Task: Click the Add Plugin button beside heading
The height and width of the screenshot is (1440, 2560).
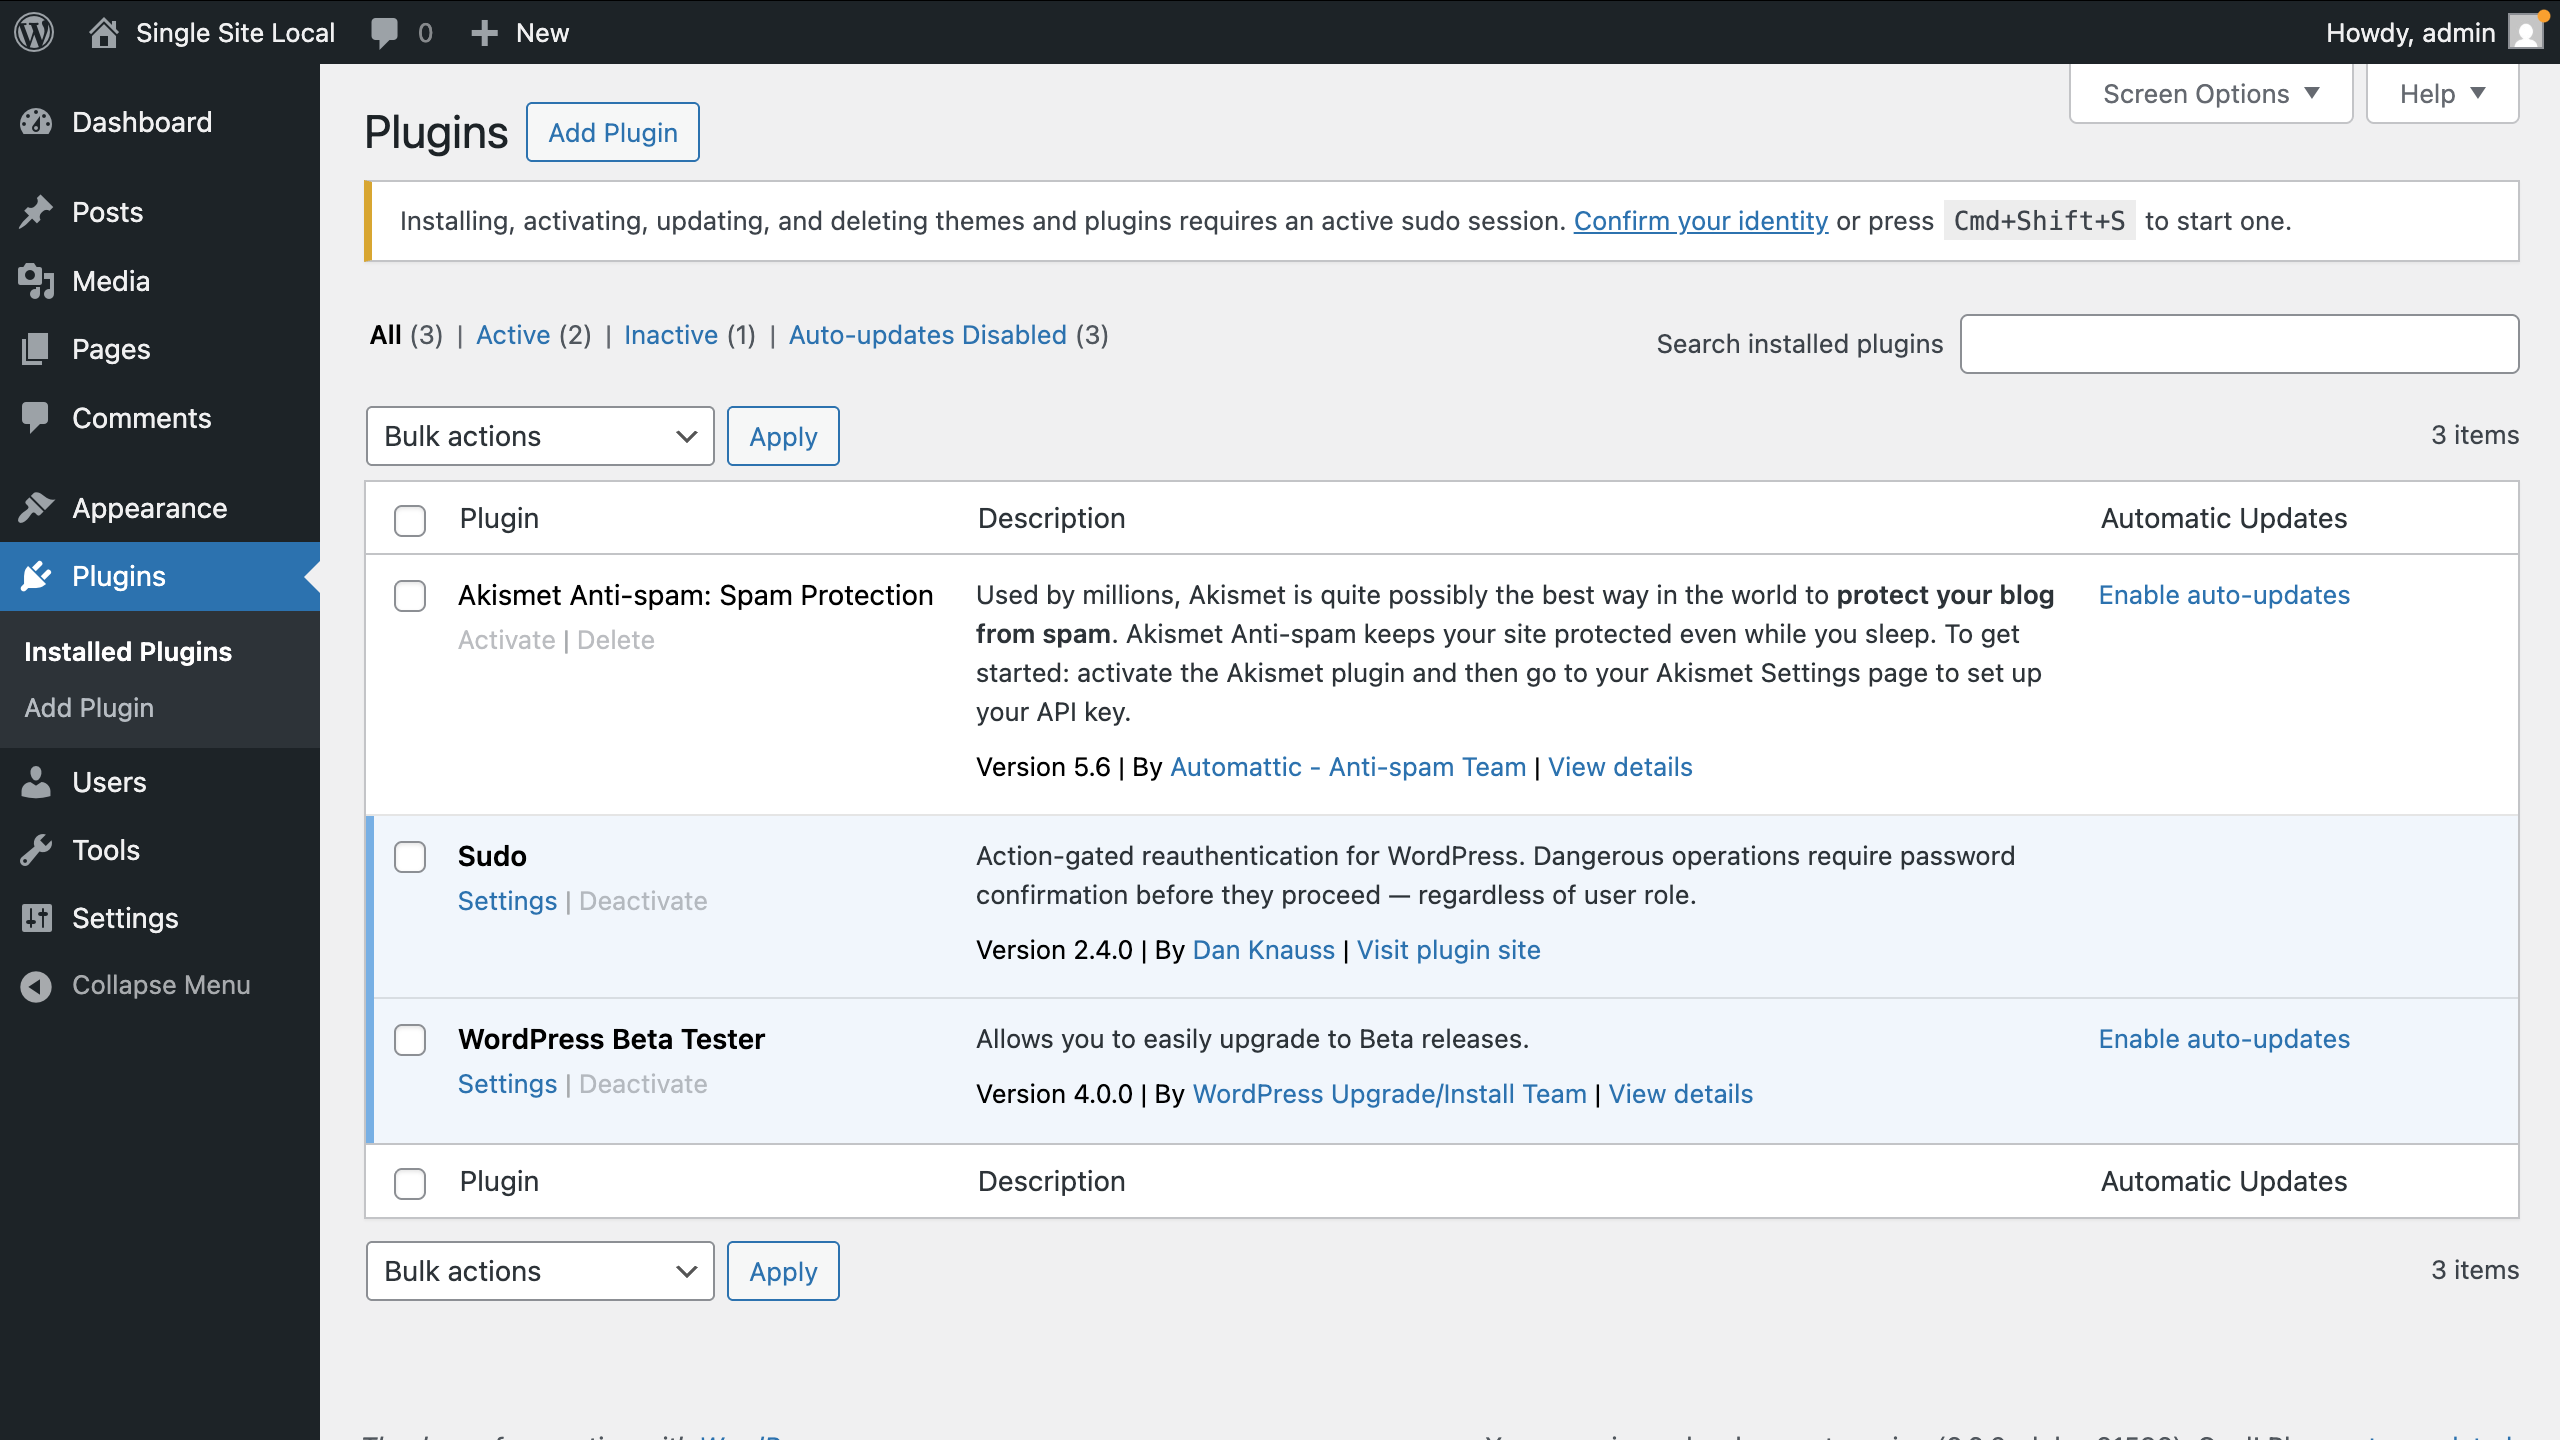Action: click(613, 132)
